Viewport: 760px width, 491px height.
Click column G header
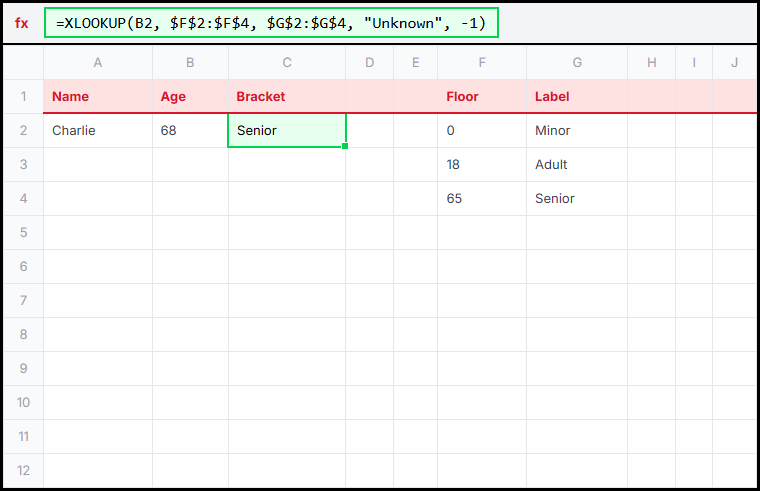[577, 63]
